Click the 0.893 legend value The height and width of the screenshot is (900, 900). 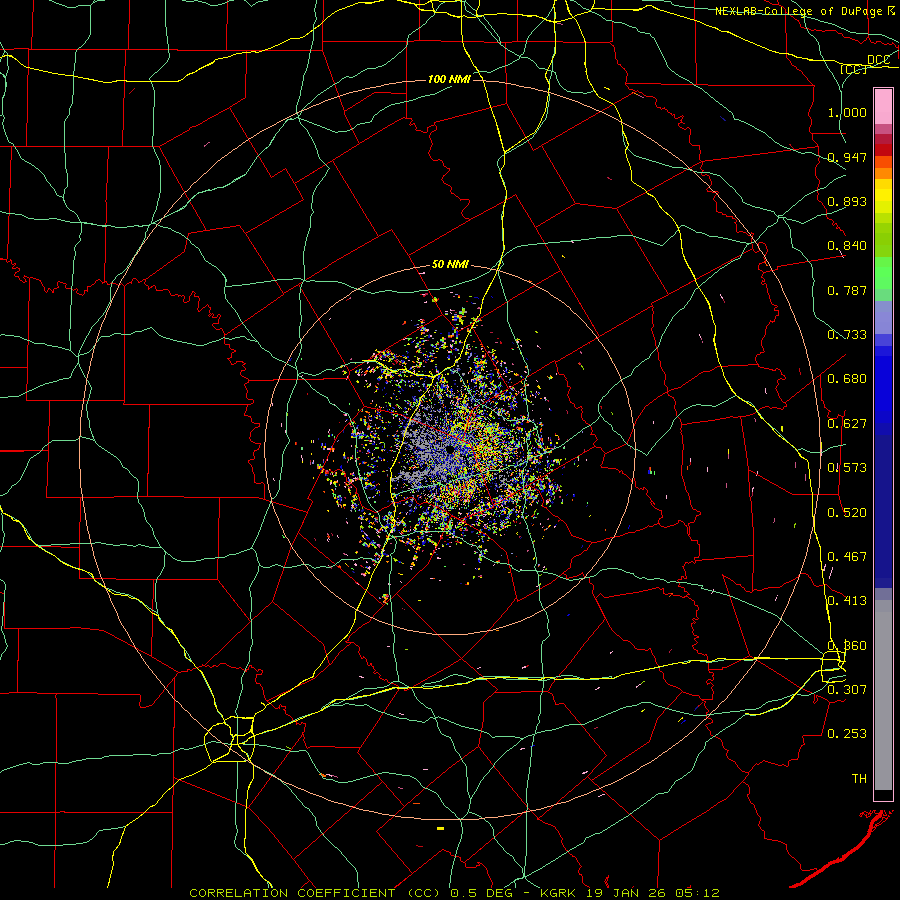point(847,201)
